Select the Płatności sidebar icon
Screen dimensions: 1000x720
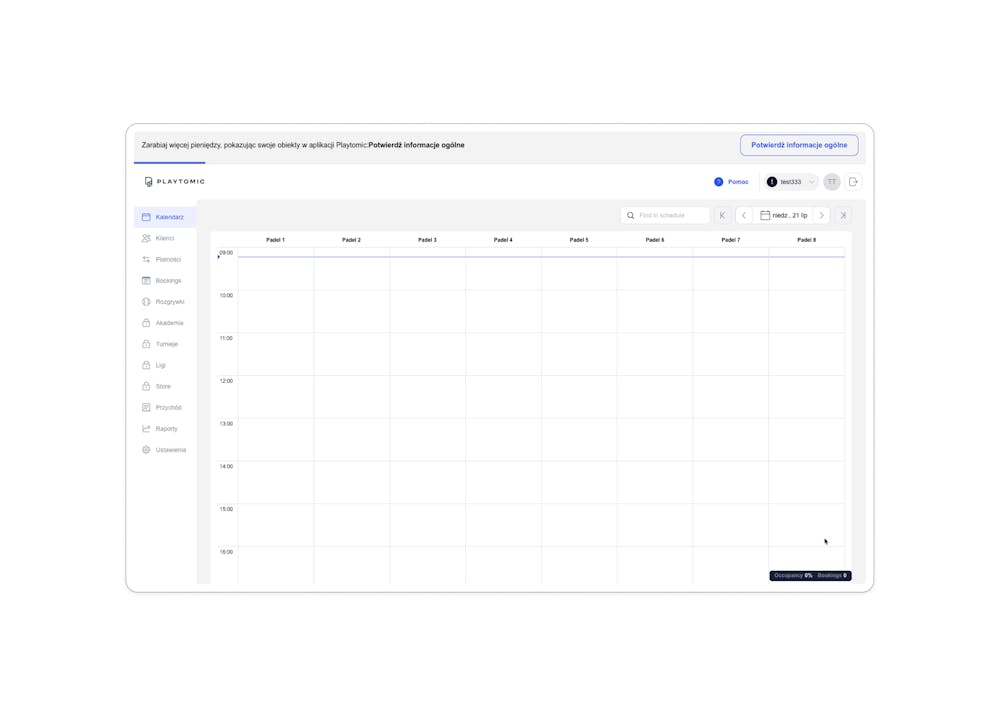coord(166,259)
